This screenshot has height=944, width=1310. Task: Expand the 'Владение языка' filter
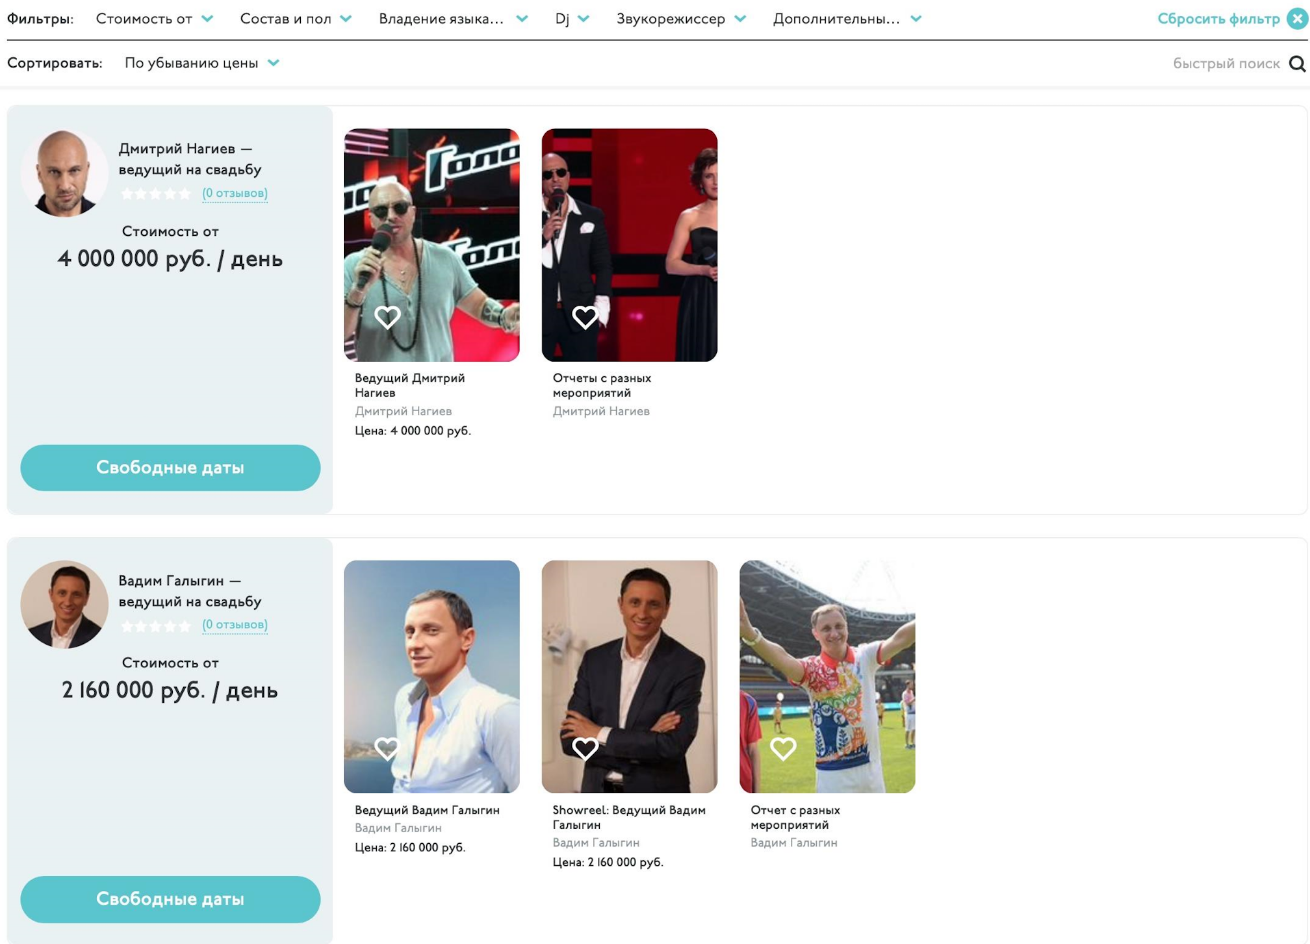point(452,19)
